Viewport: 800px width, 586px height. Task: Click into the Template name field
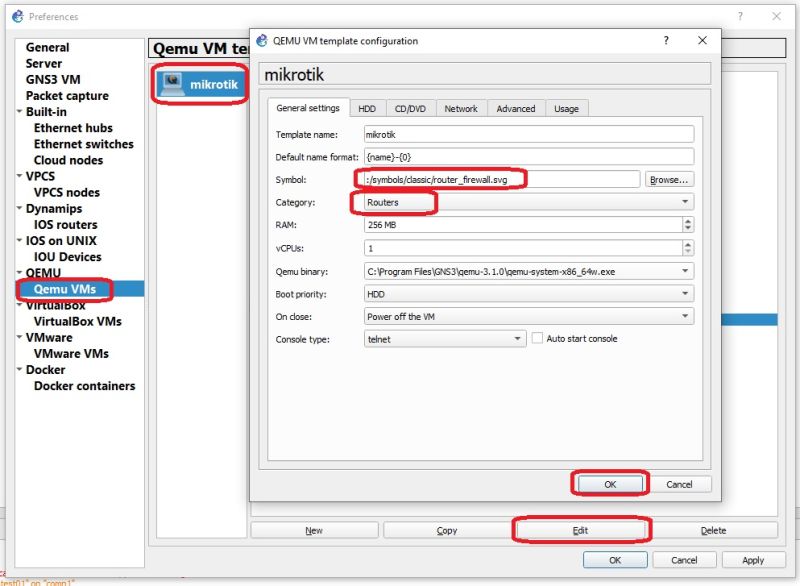tap(529, 135)
